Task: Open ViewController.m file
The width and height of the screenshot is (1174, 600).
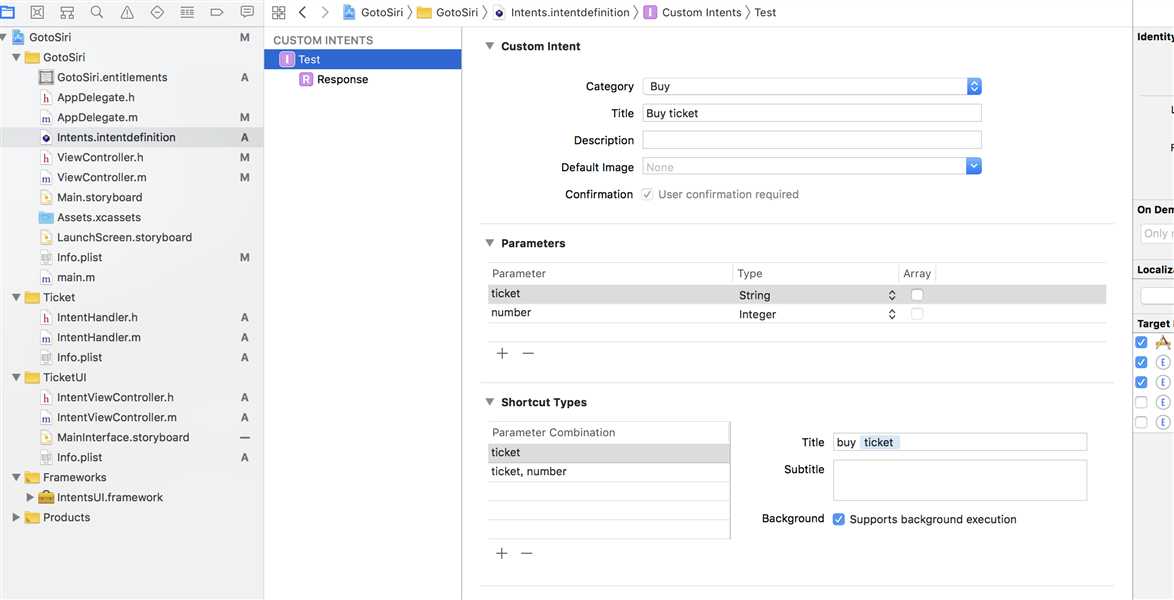Action: click(x=101, y=178)
